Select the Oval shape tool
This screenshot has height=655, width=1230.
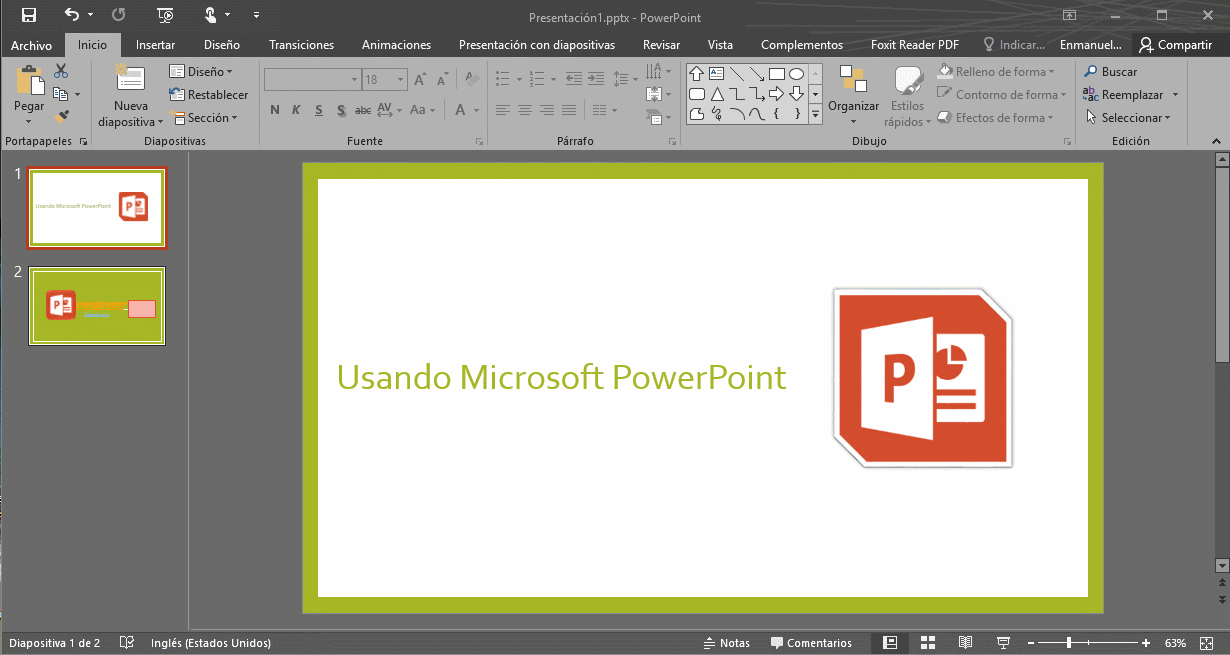pos(796,72)
